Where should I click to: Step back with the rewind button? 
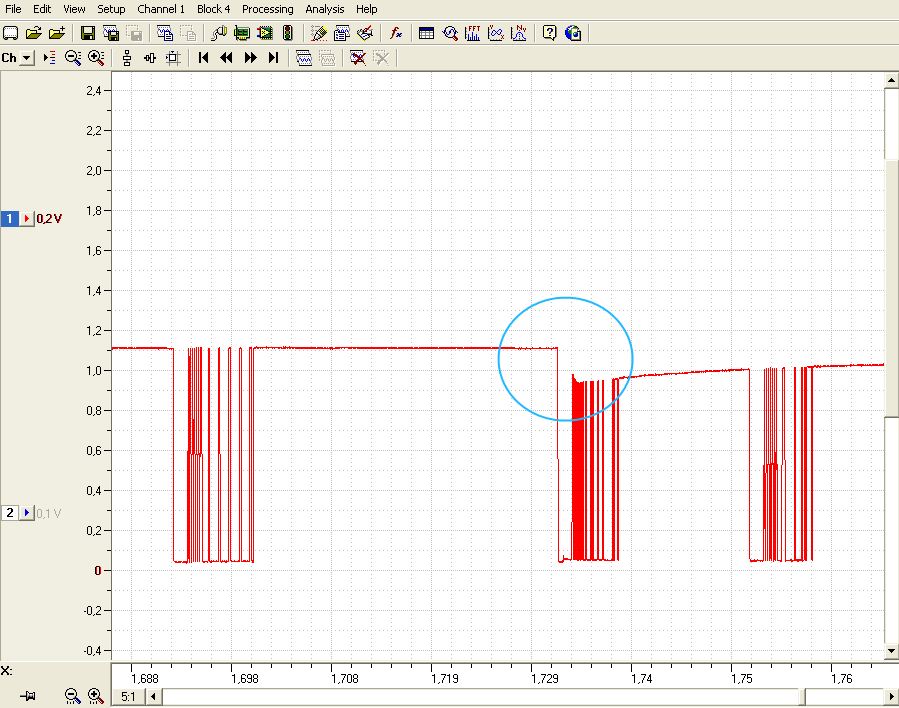coord(226,57)
